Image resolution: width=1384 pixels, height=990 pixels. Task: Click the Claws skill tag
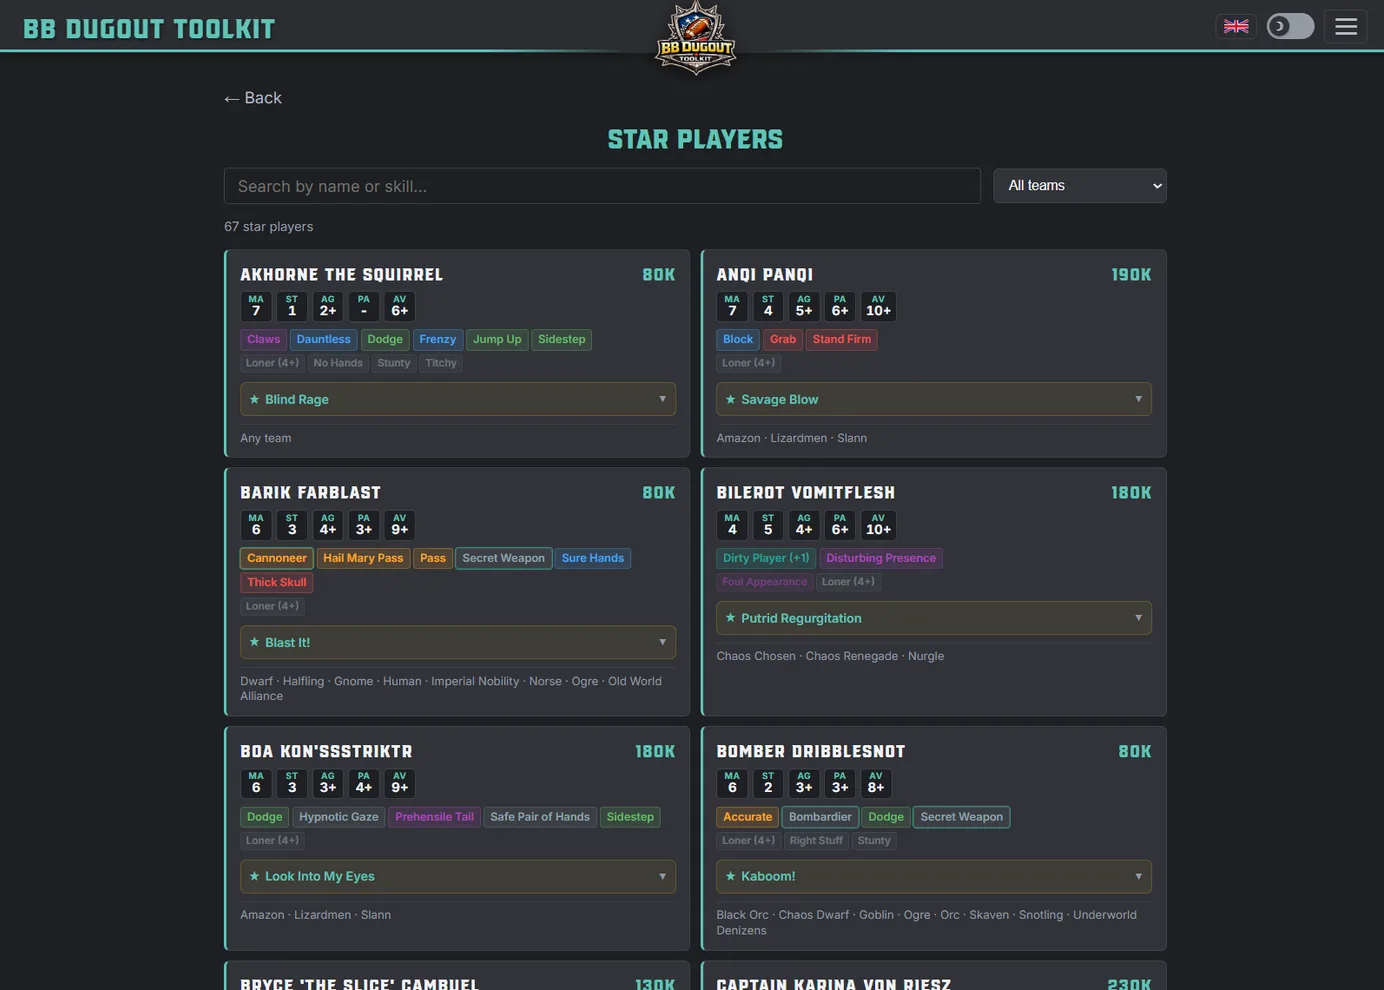264,340
